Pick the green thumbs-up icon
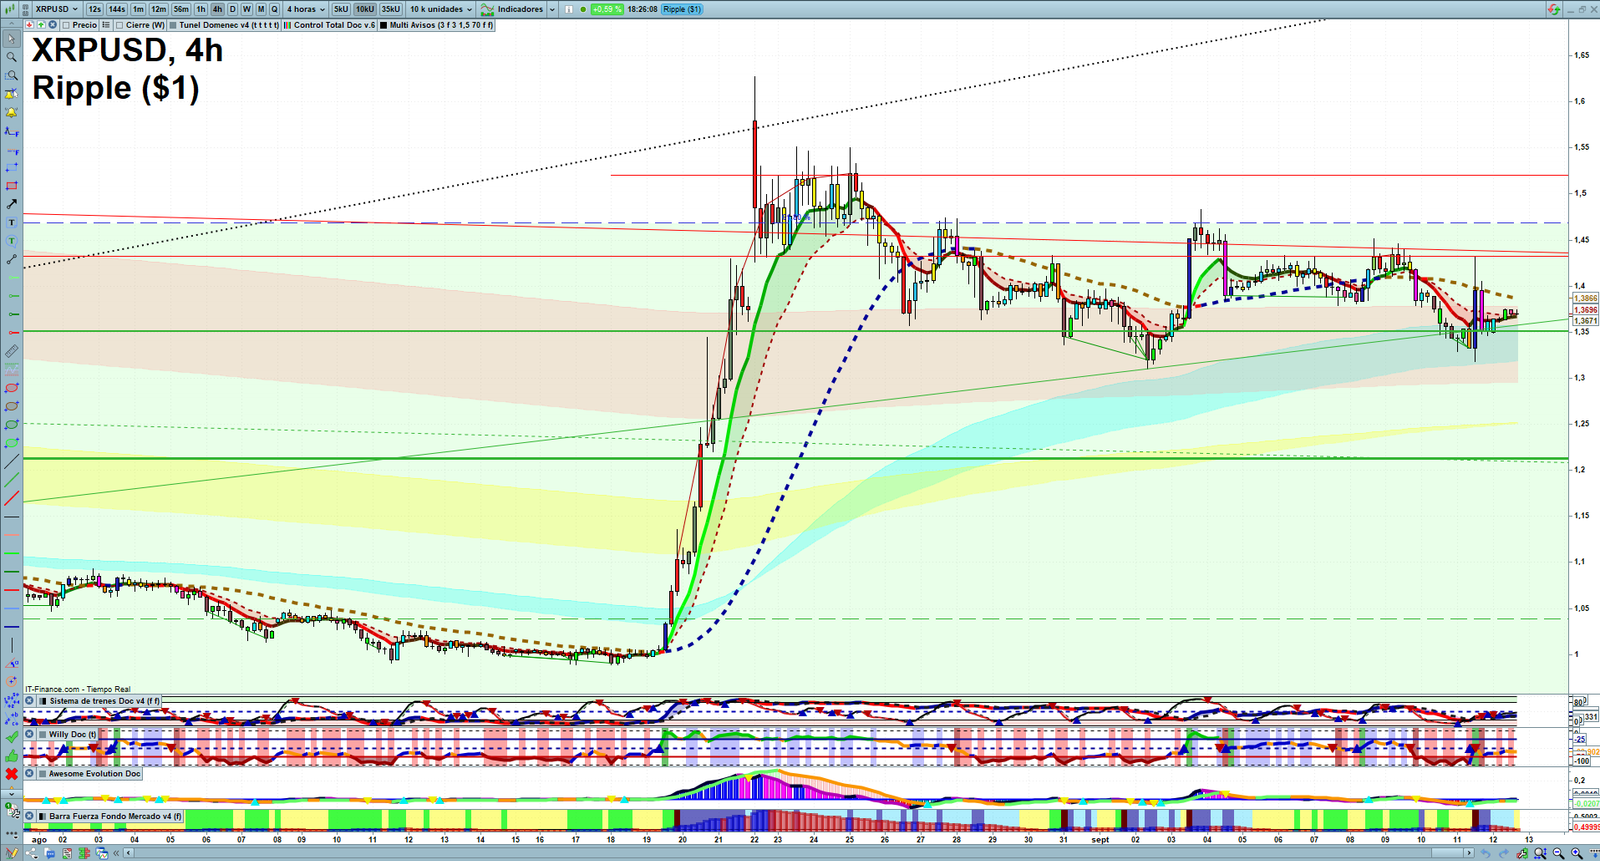The width and height of the screenshot is (1600, 861). (12, 754)
